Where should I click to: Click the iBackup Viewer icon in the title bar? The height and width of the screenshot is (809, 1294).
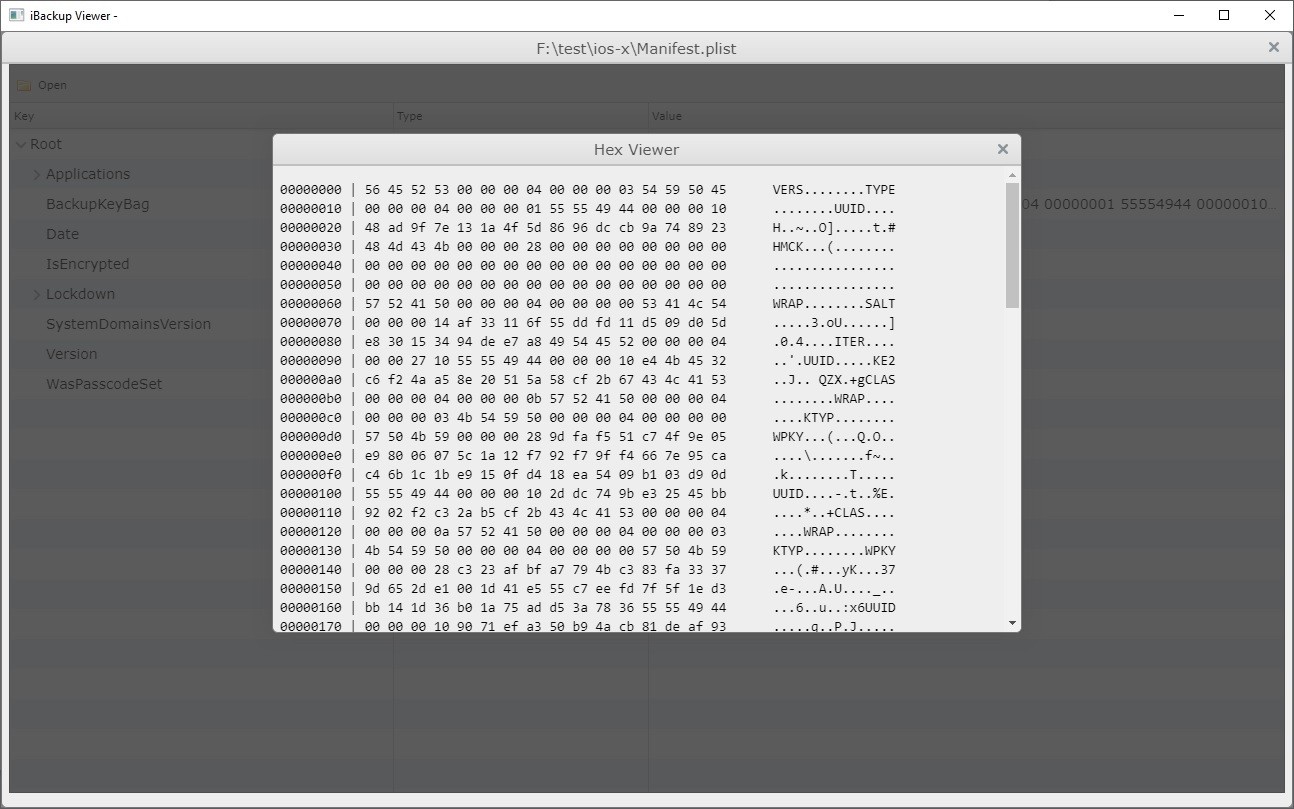[14, 15]
